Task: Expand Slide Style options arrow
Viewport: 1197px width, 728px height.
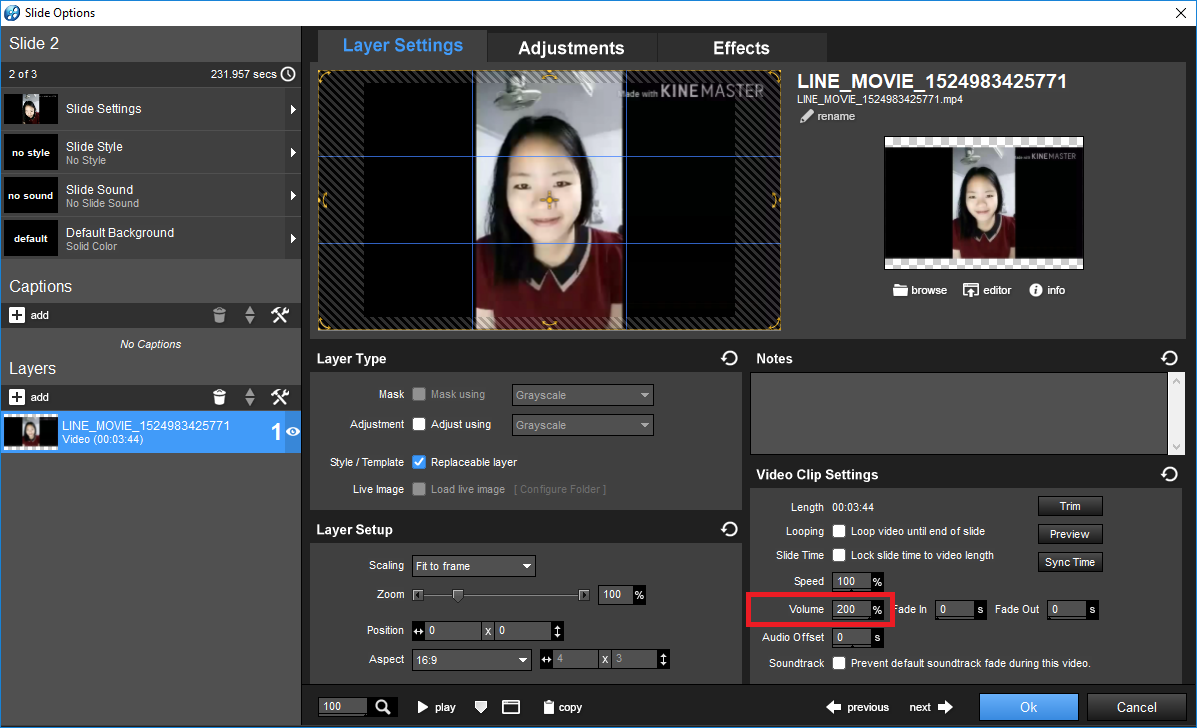Action: pyautogui.click(x=293, y=153)
